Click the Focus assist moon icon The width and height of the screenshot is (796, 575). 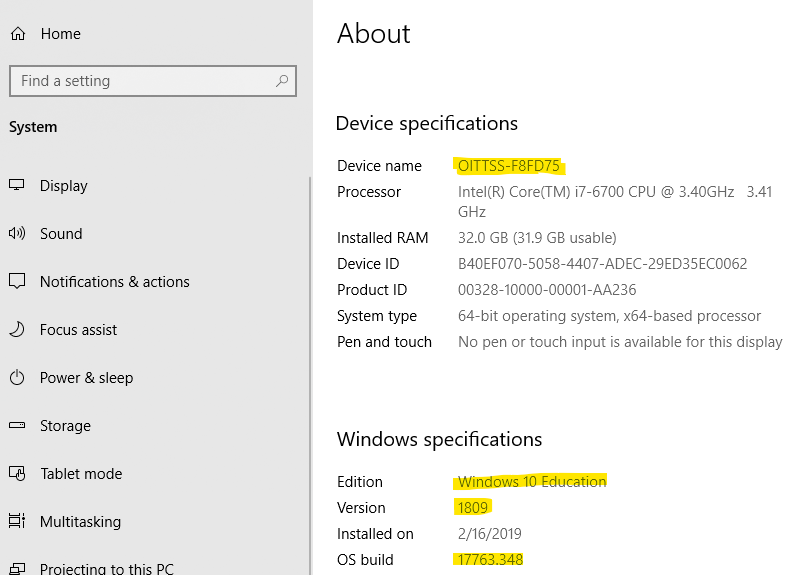tap(17, 330)
